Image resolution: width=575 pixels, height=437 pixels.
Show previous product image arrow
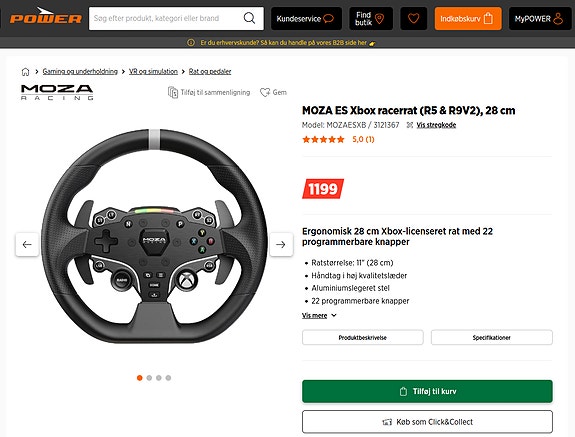coord(27,245)
